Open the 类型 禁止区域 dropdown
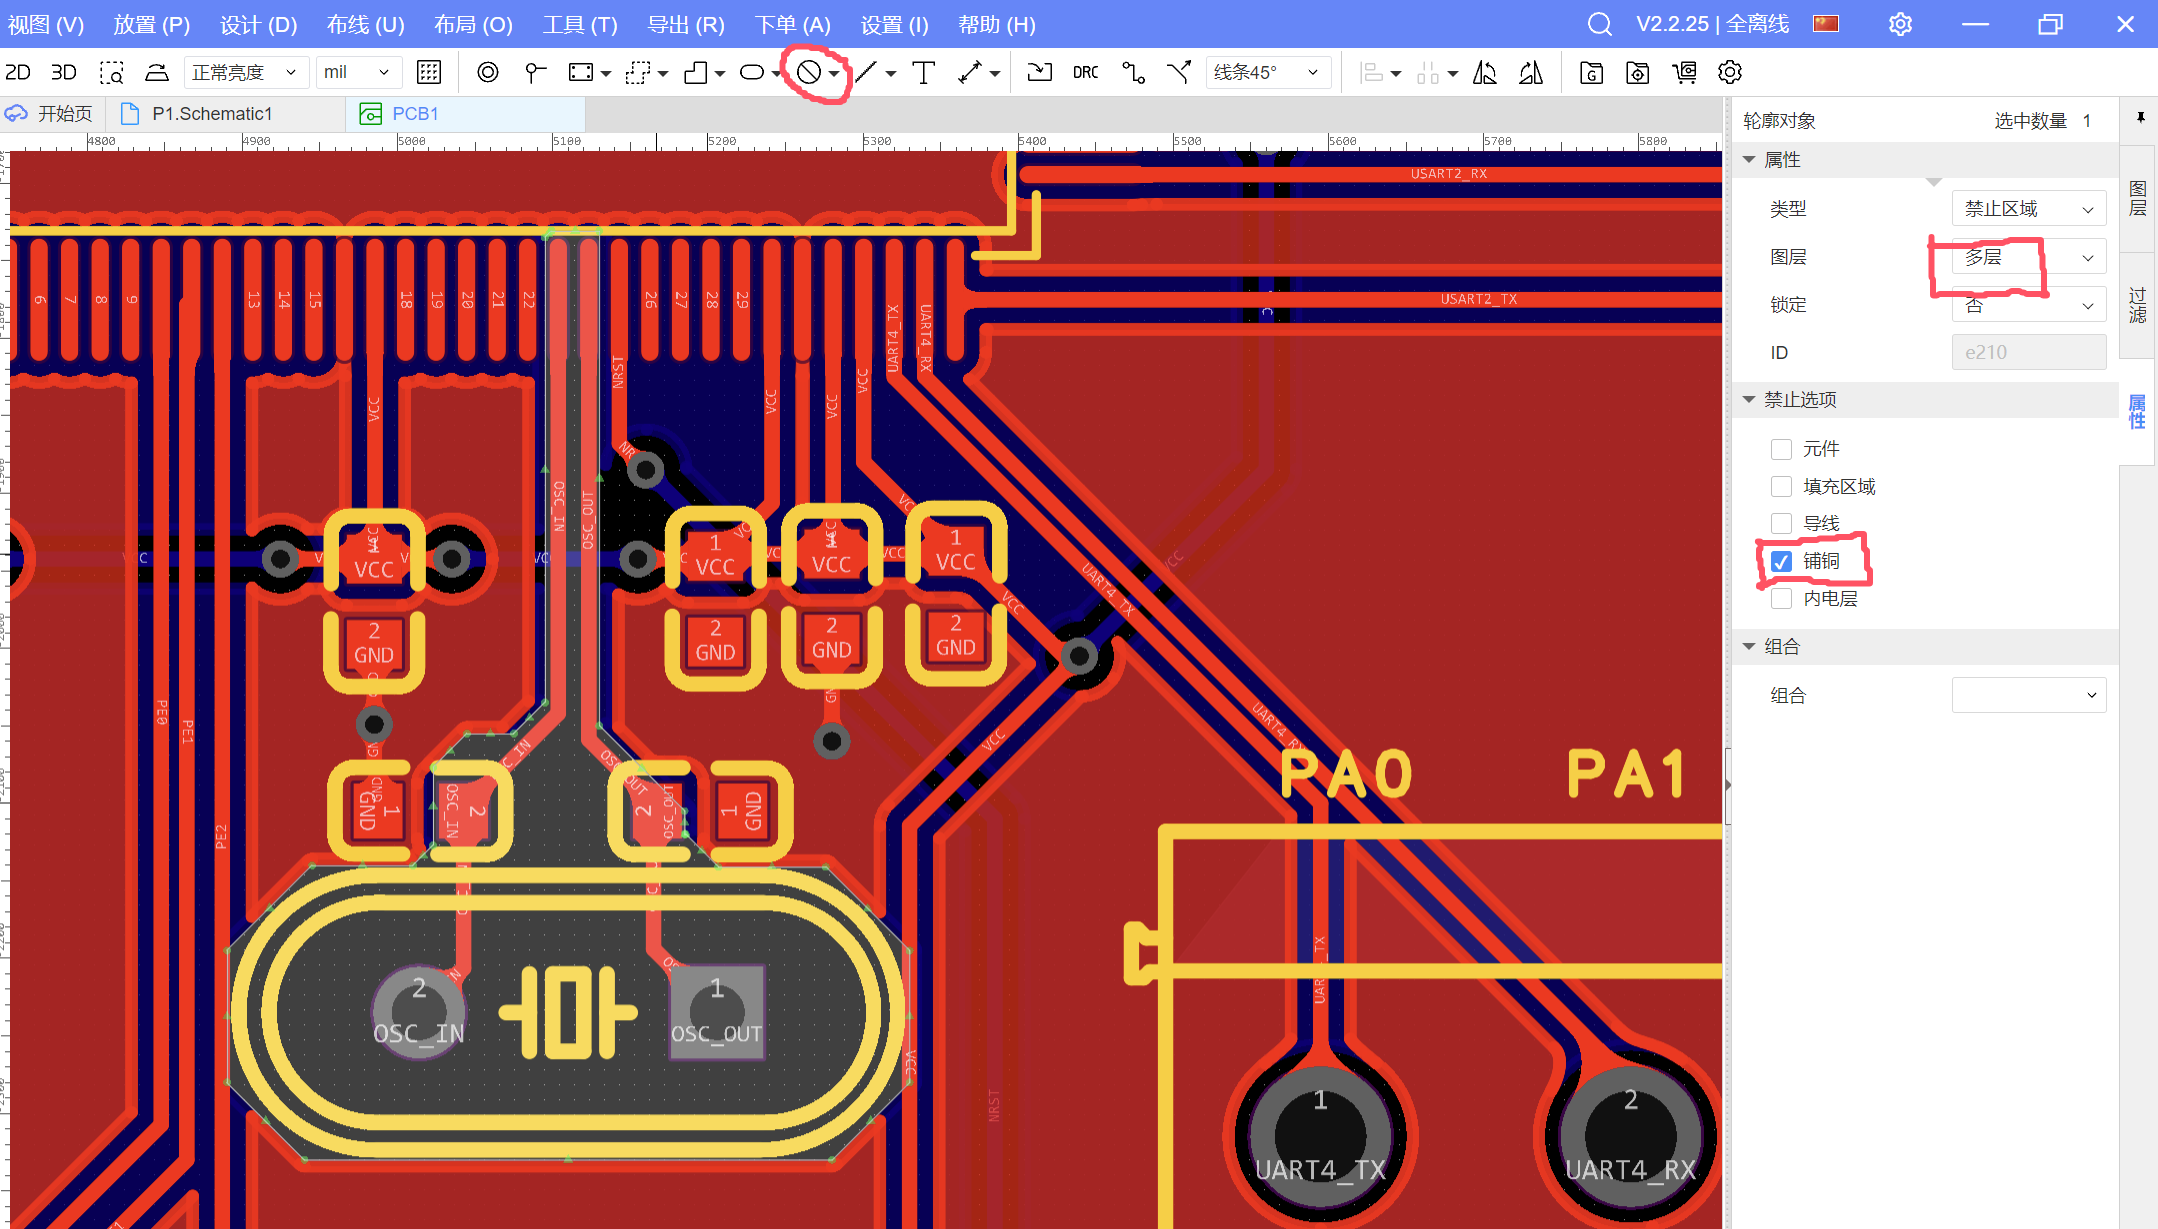2158x1229 pixels. pos(2029,208)
